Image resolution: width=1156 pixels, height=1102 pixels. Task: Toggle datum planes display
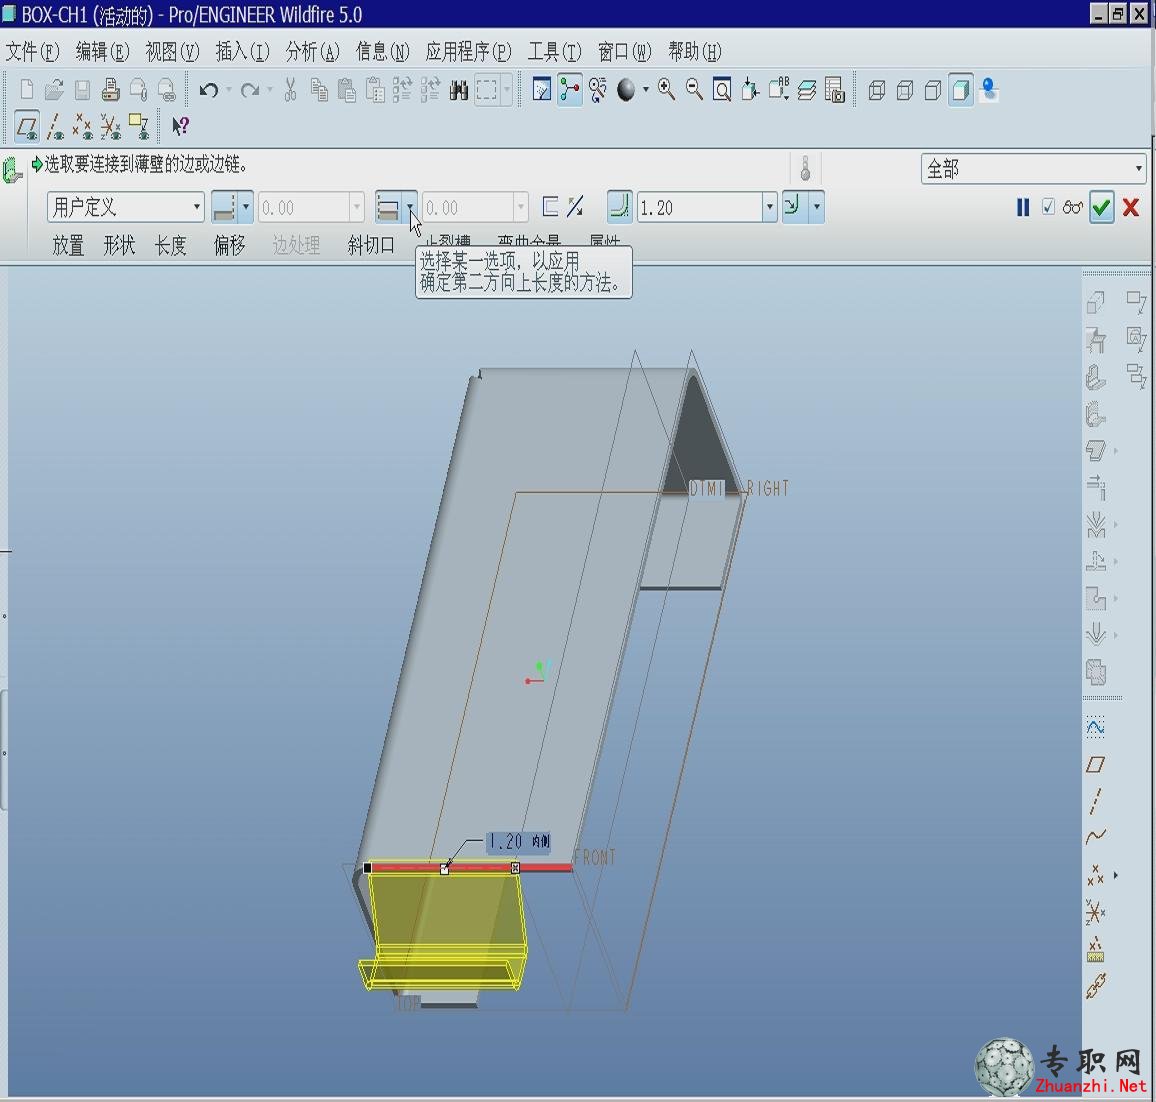[27, 127]
